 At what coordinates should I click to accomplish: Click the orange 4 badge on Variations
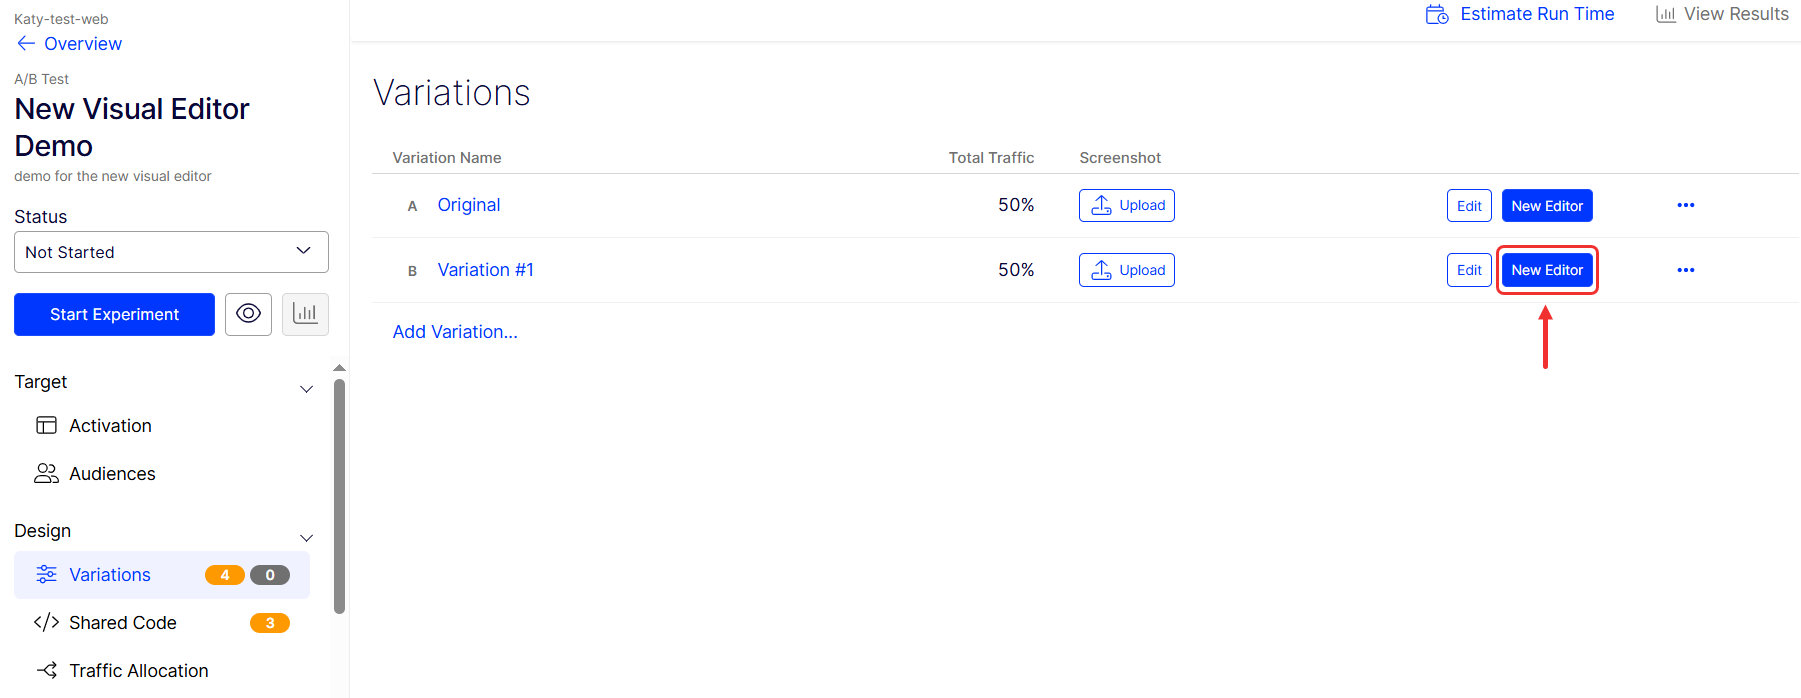(225, 575)
